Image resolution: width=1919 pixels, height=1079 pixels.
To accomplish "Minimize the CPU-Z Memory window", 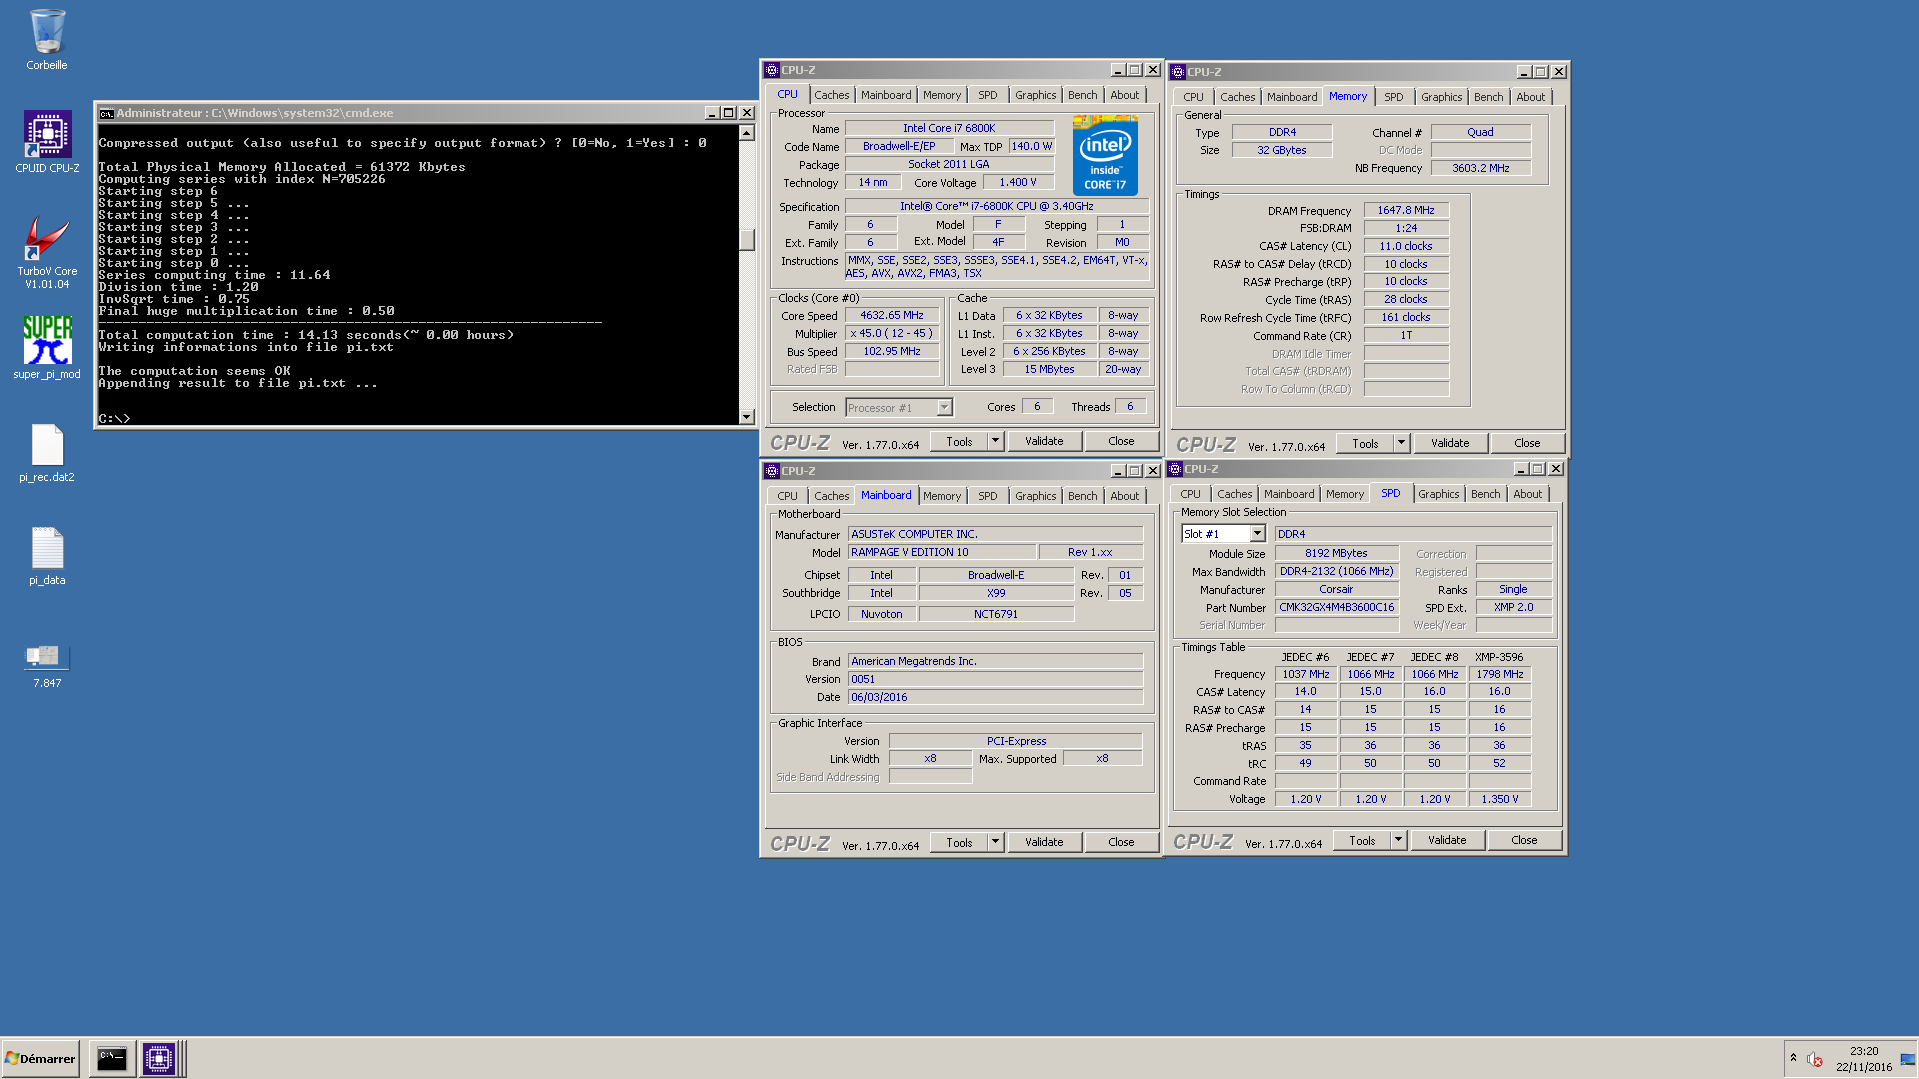I will [1524, 72].
